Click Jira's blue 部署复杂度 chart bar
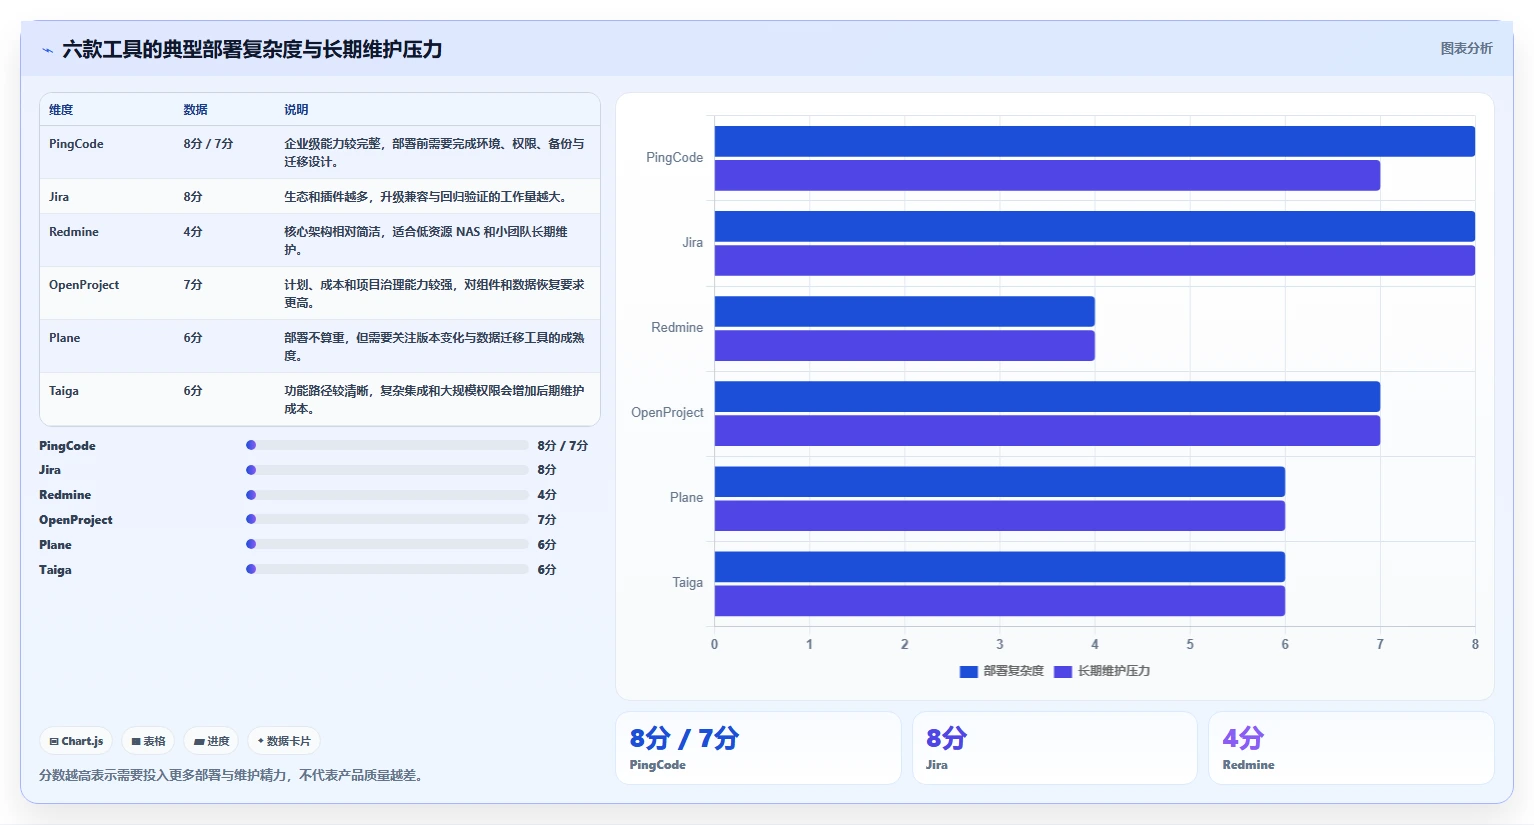 coord(1094,226)
